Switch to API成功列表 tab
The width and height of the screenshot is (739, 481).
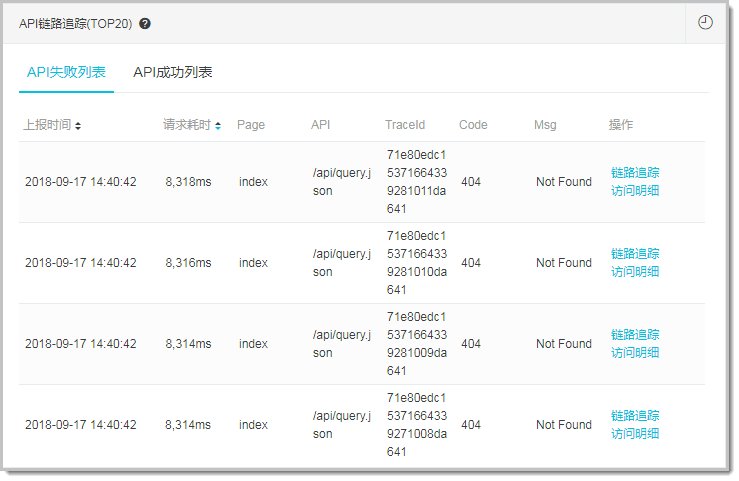coord(173,72)
